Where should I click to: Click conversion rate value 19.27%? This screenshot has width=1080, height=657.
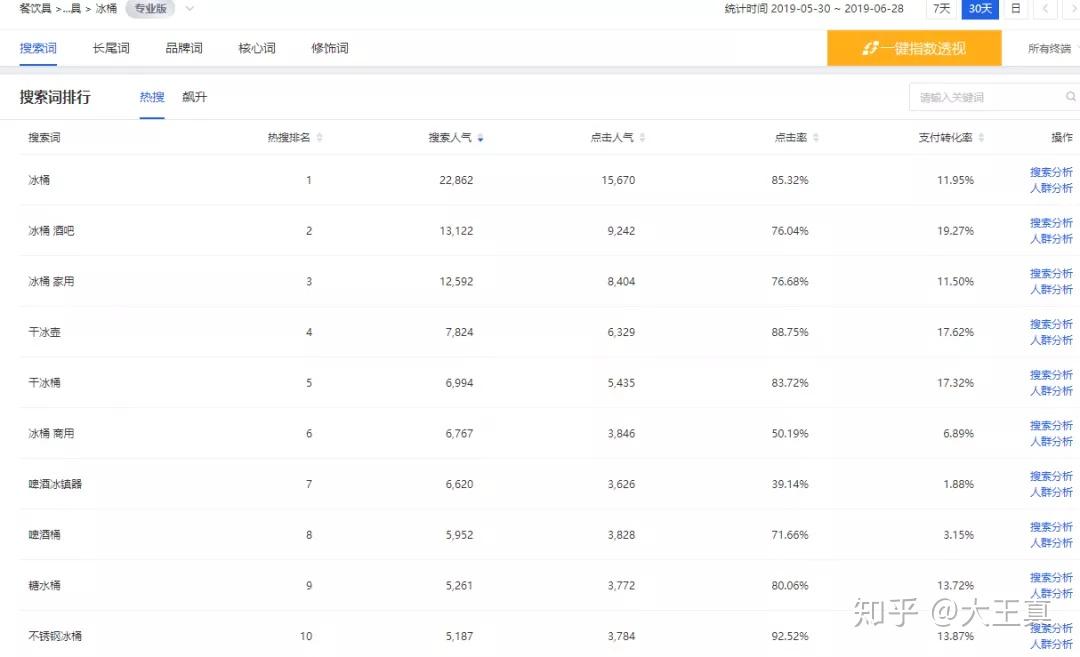point(955,231)
